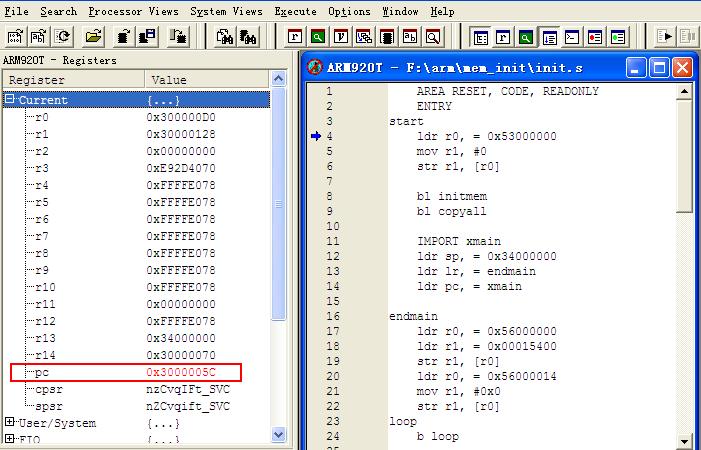
Task: Collapse the Current register group
Action: [9, 99]
